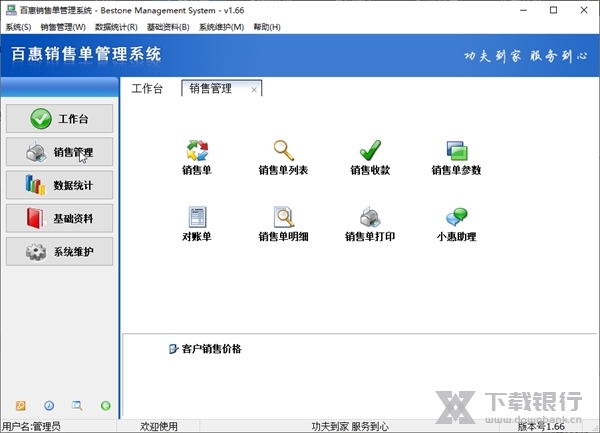Click the blue clock icon in sidebar bottom
This screenshot has height=433, width=600.
tap(49, 405)
